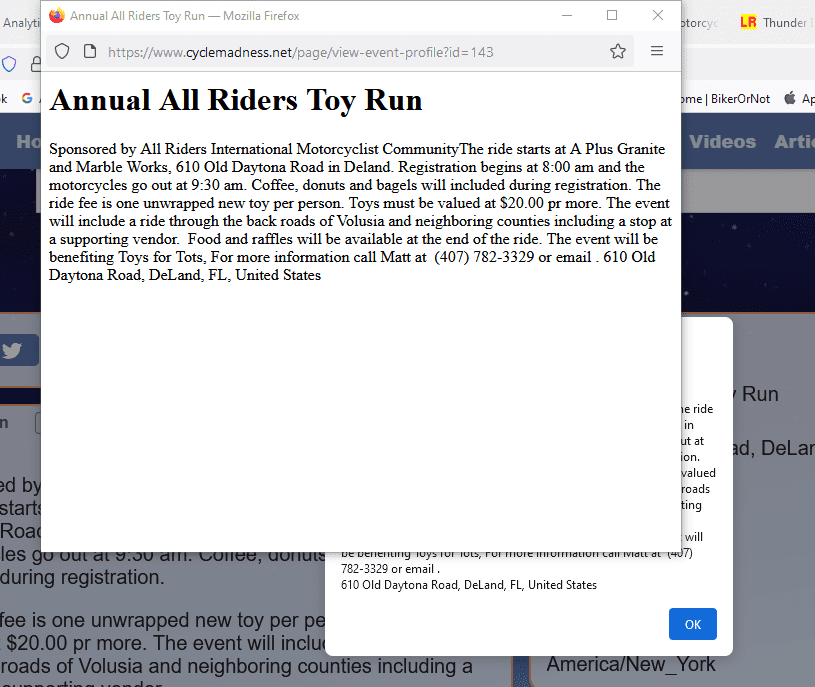Click the Annual All Riders Toy Run heading
The height and width of the screenshot is (687, 815).
coord(236,100)
